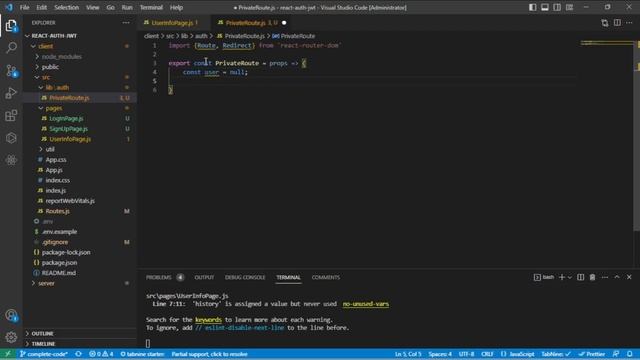Open package.json in the explorer
The width and height of the screenshot is (640, 360).
point(59,262)
